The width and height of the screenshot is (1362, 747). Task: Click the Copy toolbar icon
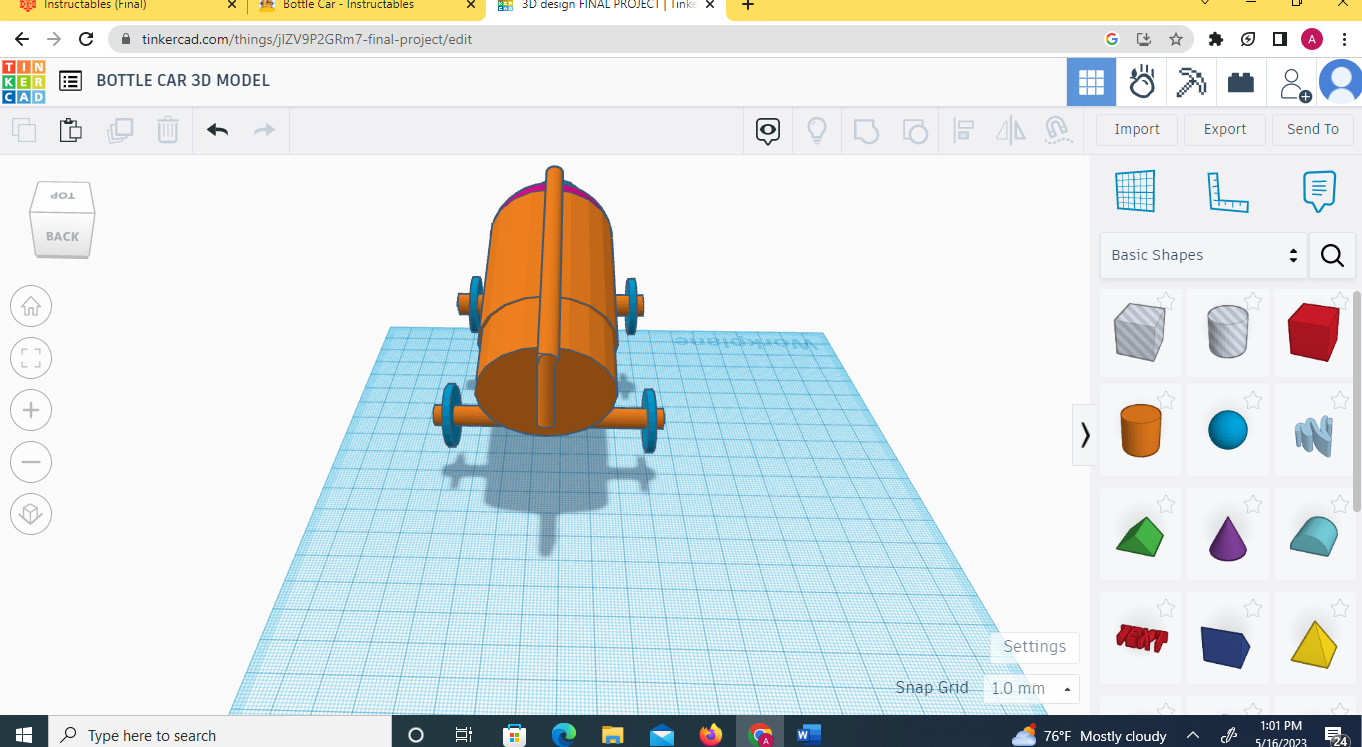tap(24, 130)
